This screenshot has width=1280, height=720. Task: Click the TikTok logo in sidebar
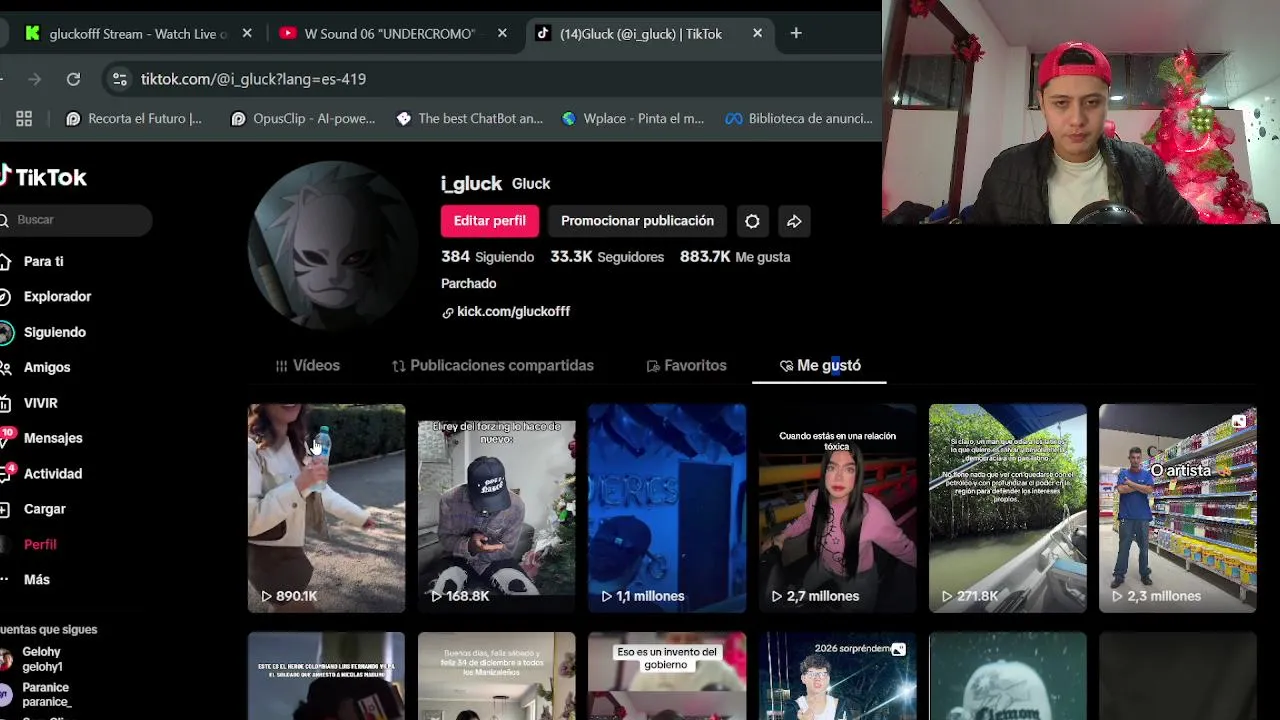point(44,177)
